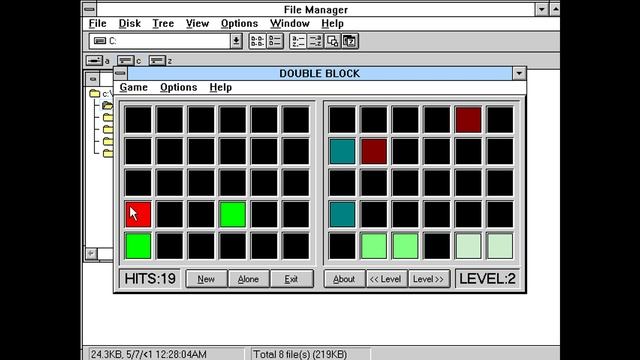Click status bar text 'Total 8 file(s) (219KB)'

(x=300, y=354)
